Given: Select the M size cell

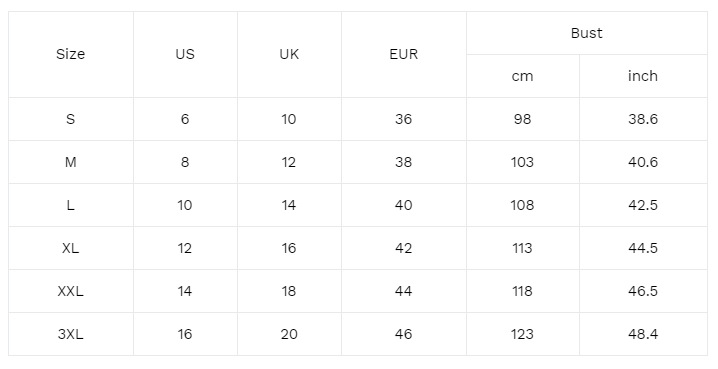Looking at the screenshot, I should (71, 162).
